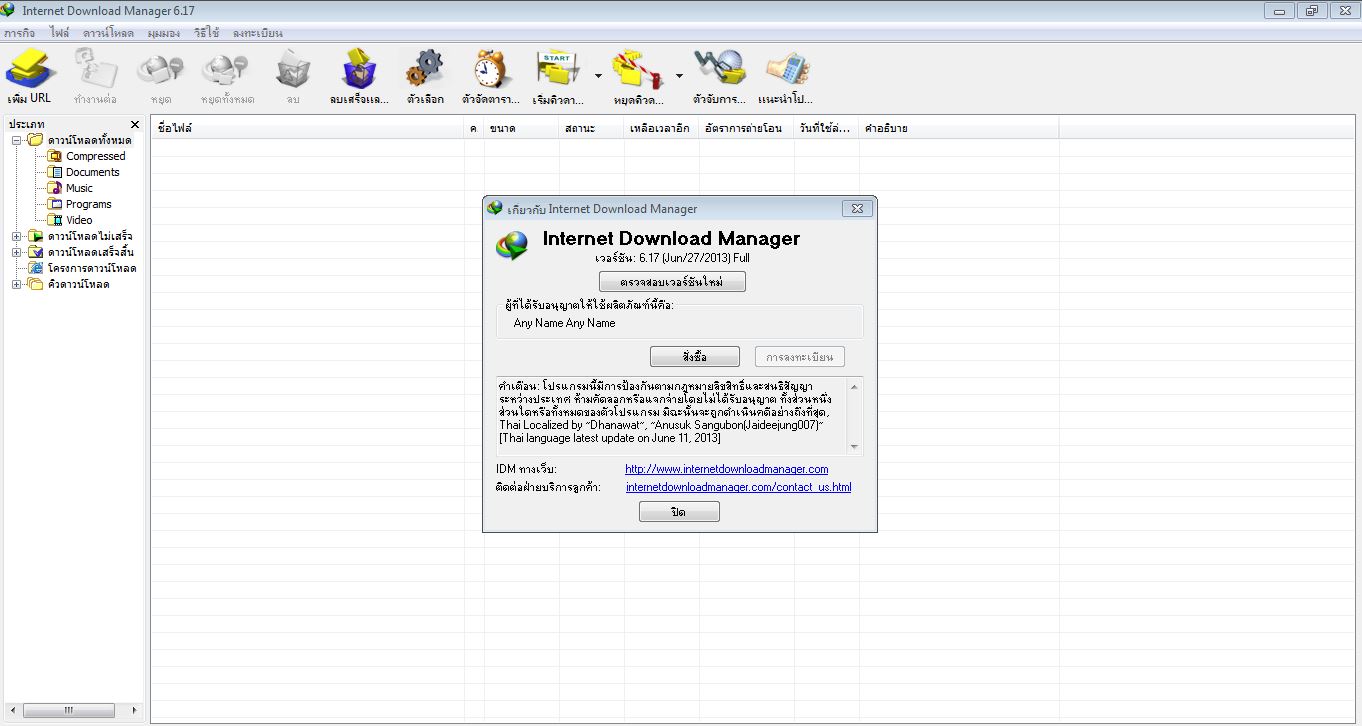The width and height of the screenshot is (1362, 726).
Task: Select the Music category icon
Action: coord(56,188)
